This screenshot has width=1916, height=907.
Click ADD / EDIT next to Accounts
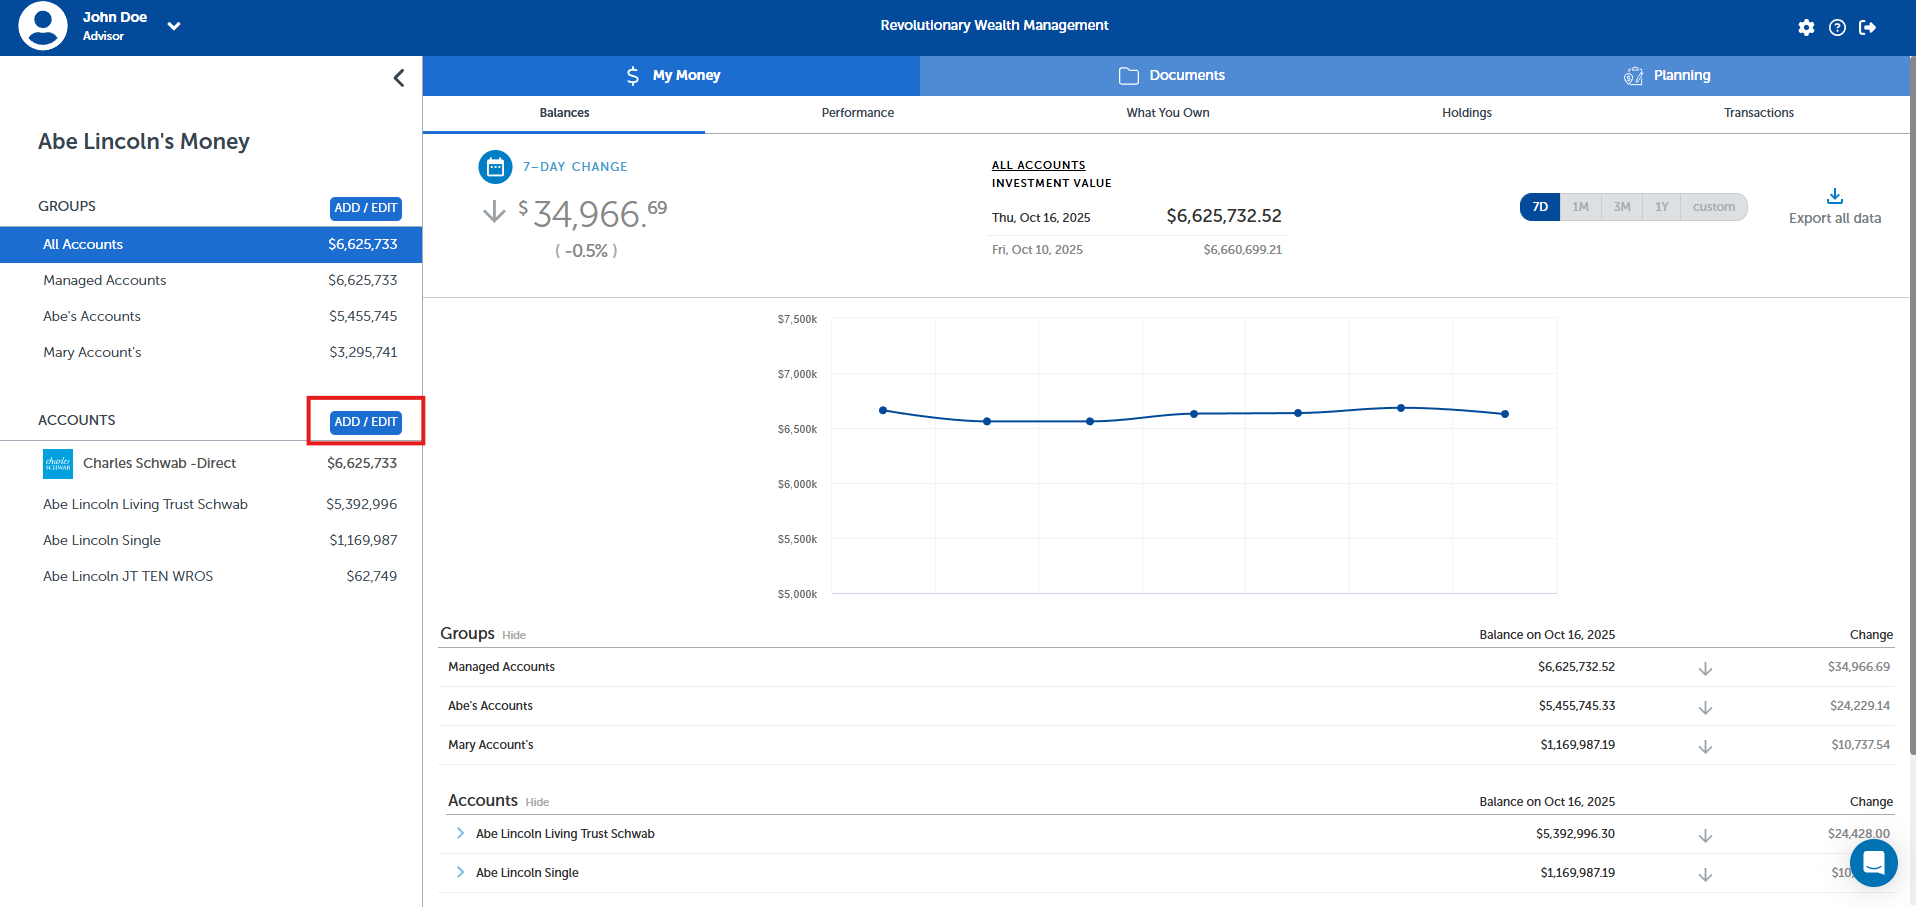[366, 422]
